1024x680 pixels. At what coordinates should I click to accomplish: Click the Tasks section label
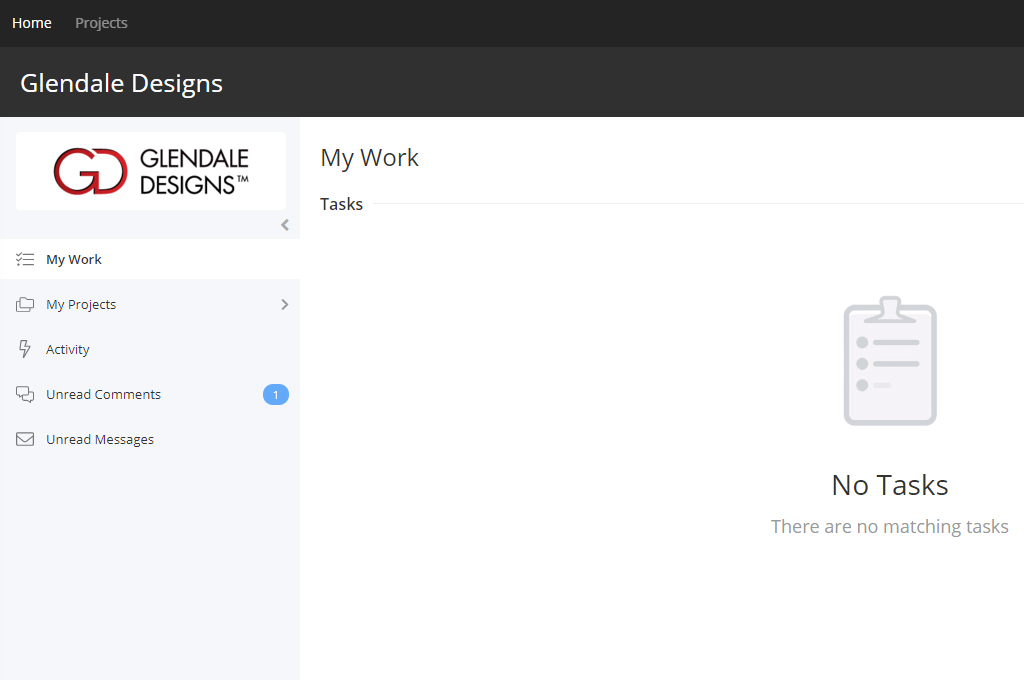342,204
